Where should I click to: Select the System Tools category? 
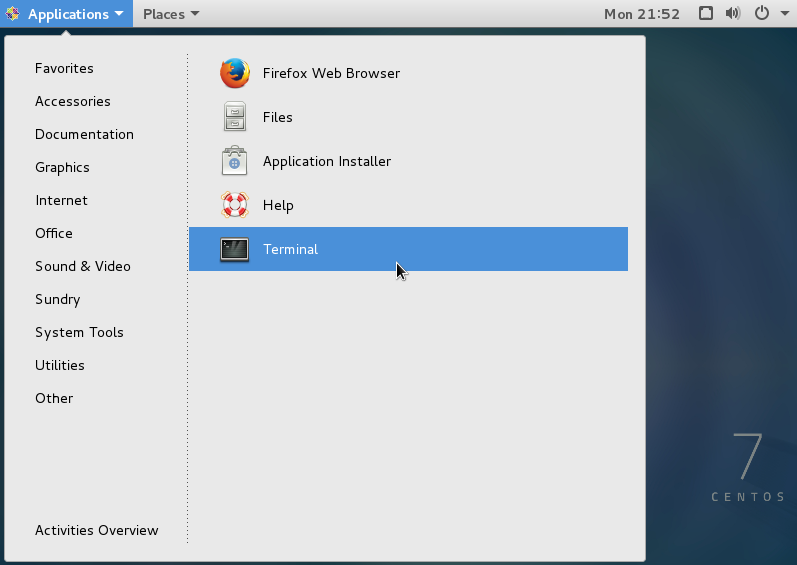(x=79, y=332)
